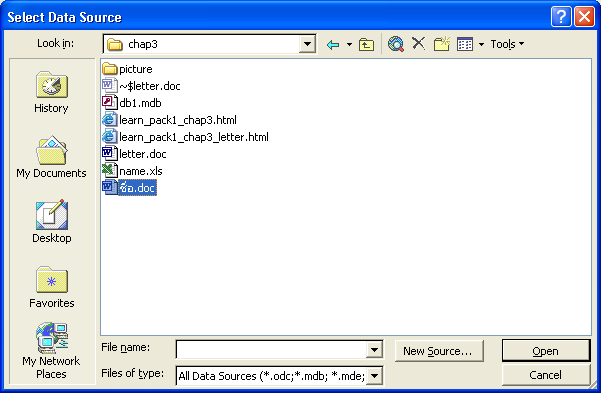Open My Network Places
The height and width of the screenshot is (393, 601).
[x=51, y=351]
